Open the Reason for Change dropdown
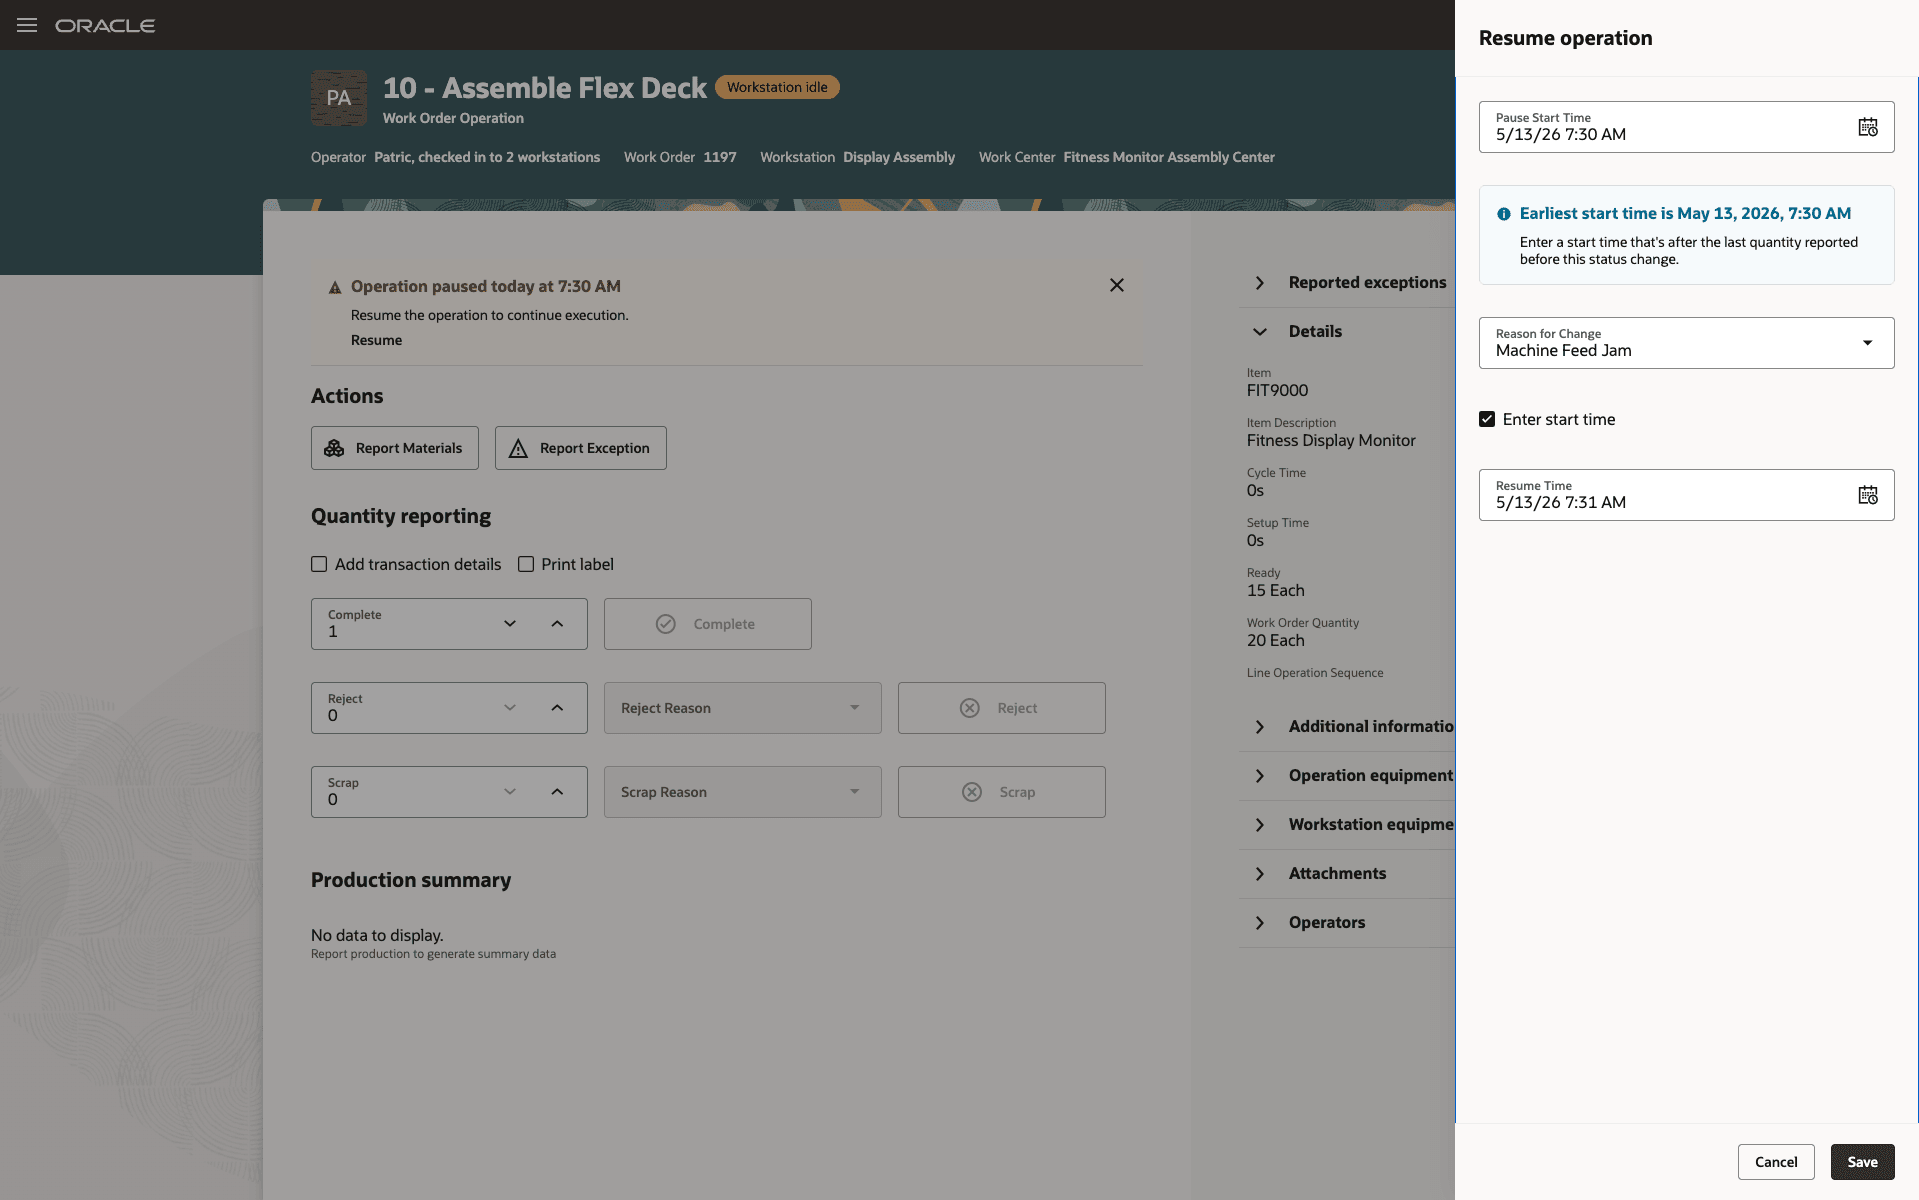 click(x=1867, y=343)
